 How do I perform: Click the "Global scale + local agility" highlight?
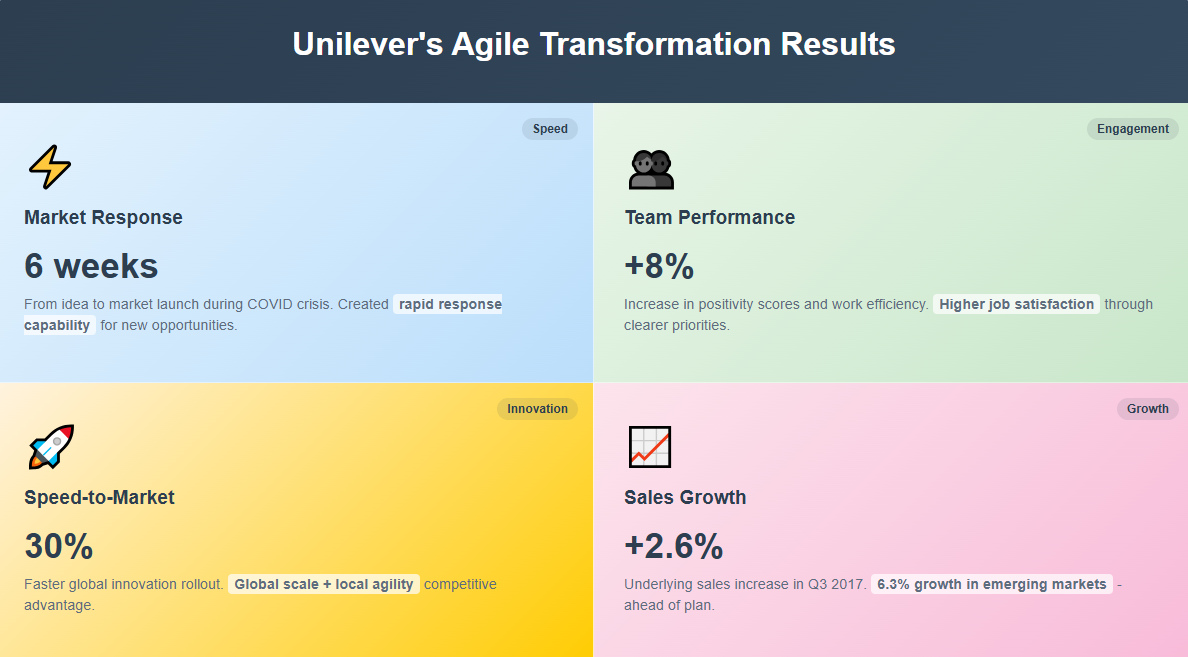point(324,584)
